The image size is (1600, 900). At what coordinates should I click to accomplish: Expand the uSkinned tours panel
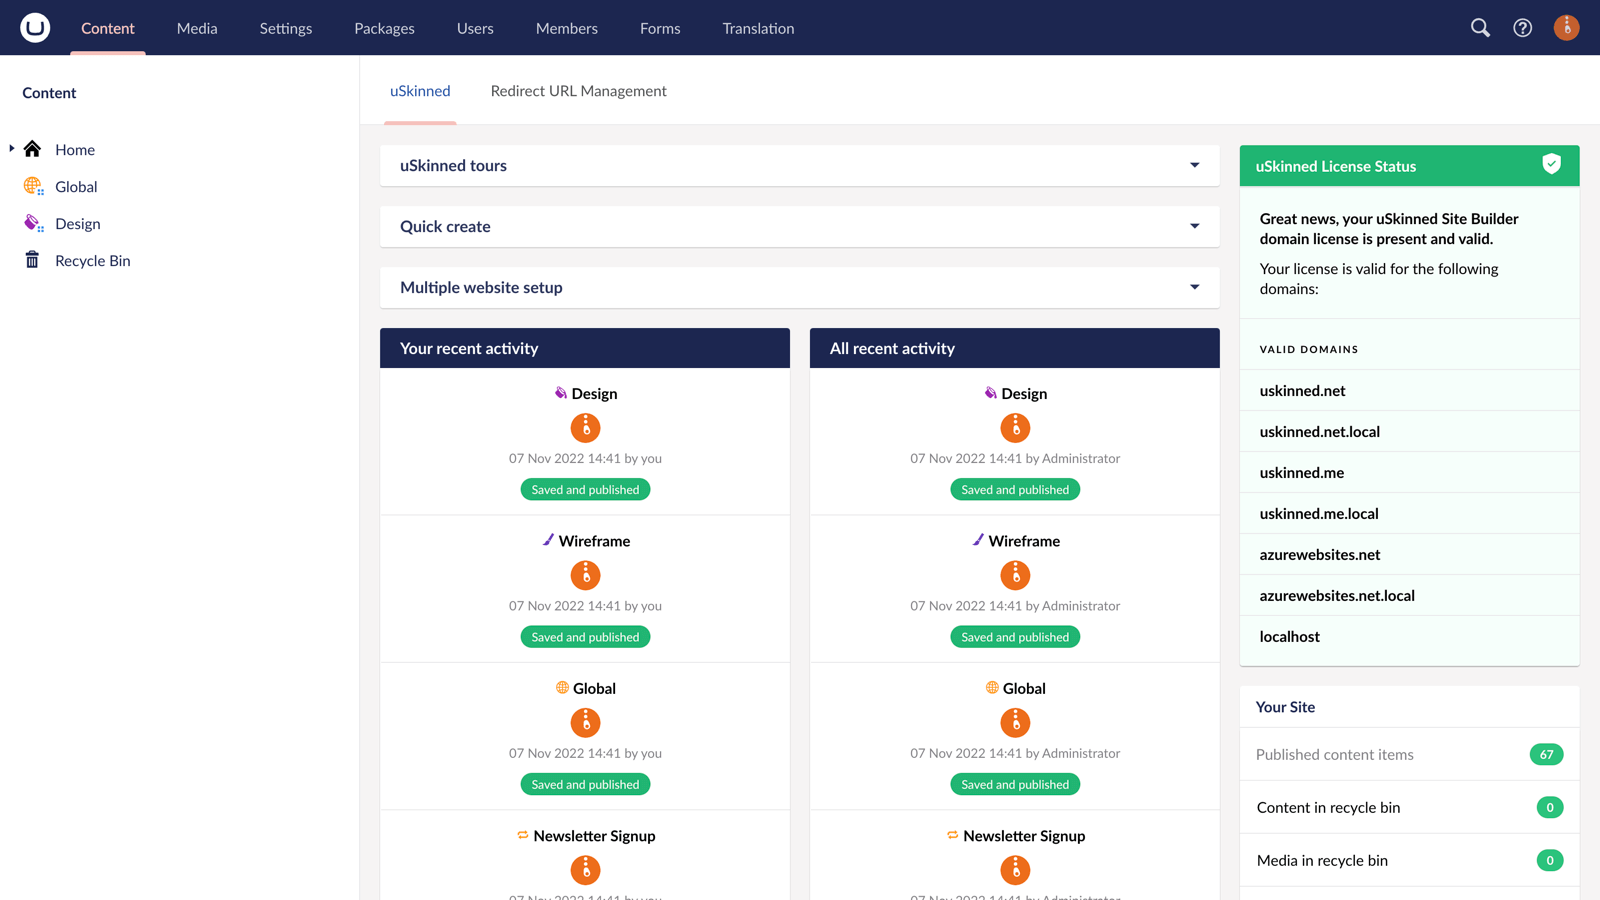point(1194,166)
